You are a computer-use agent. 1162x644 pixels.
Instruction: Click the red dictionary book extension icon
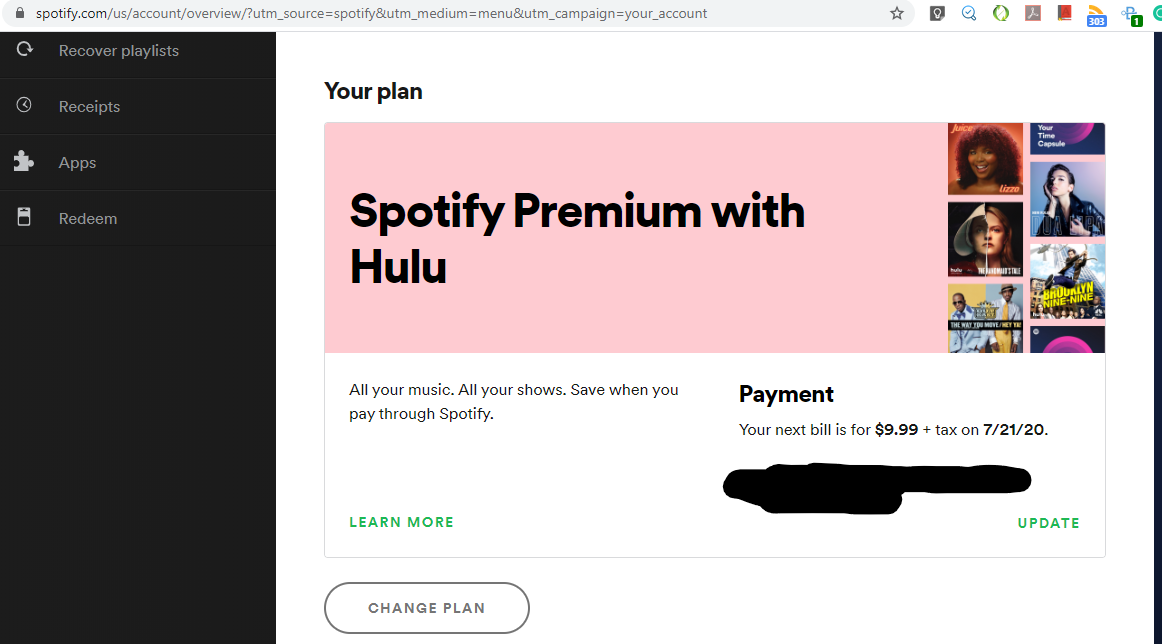point(1065,14)
